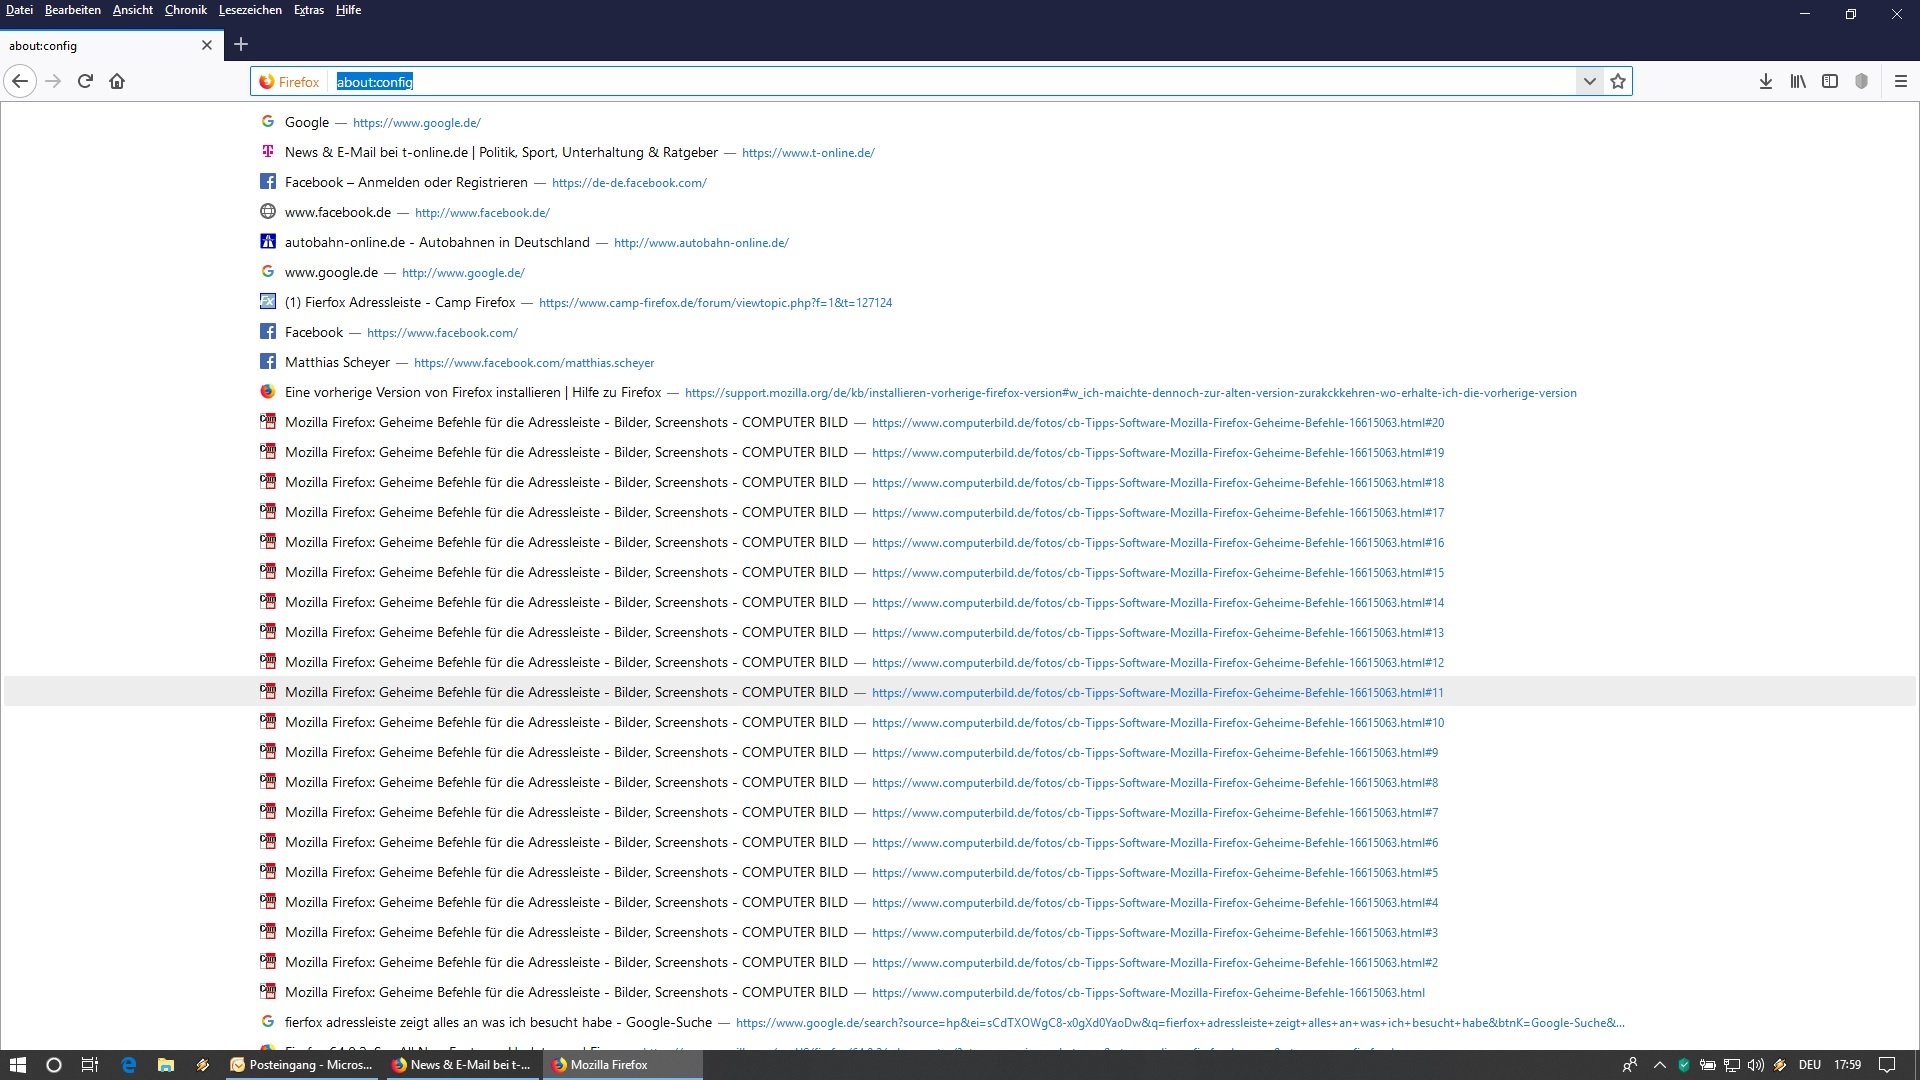Go to the Firefox home page
This screenshot has width=1920, height=1080.
117,81
